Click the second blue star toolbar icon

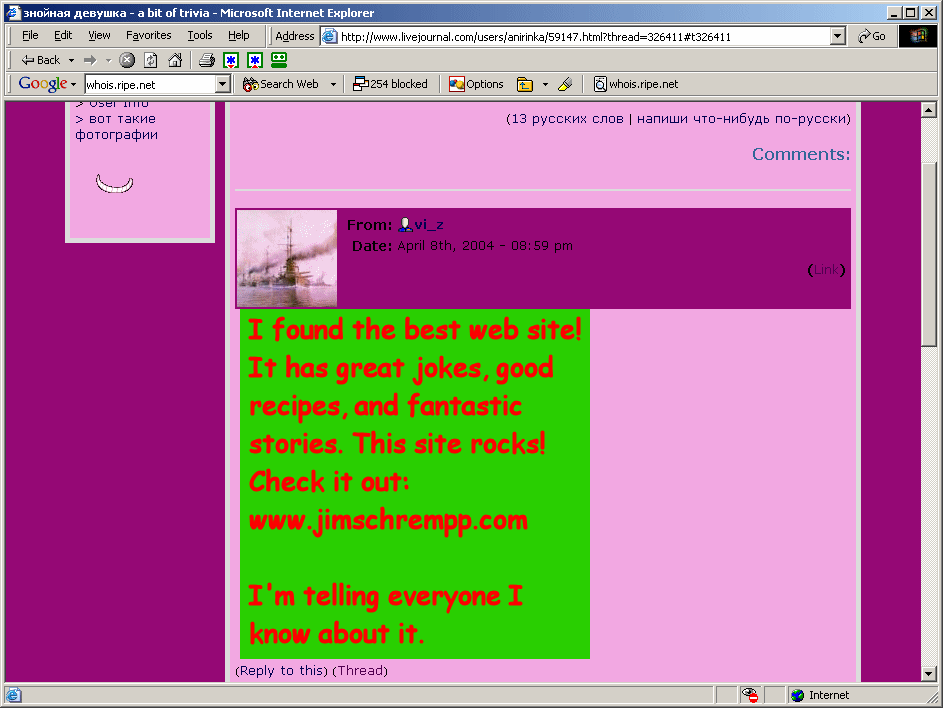point(255,60)
